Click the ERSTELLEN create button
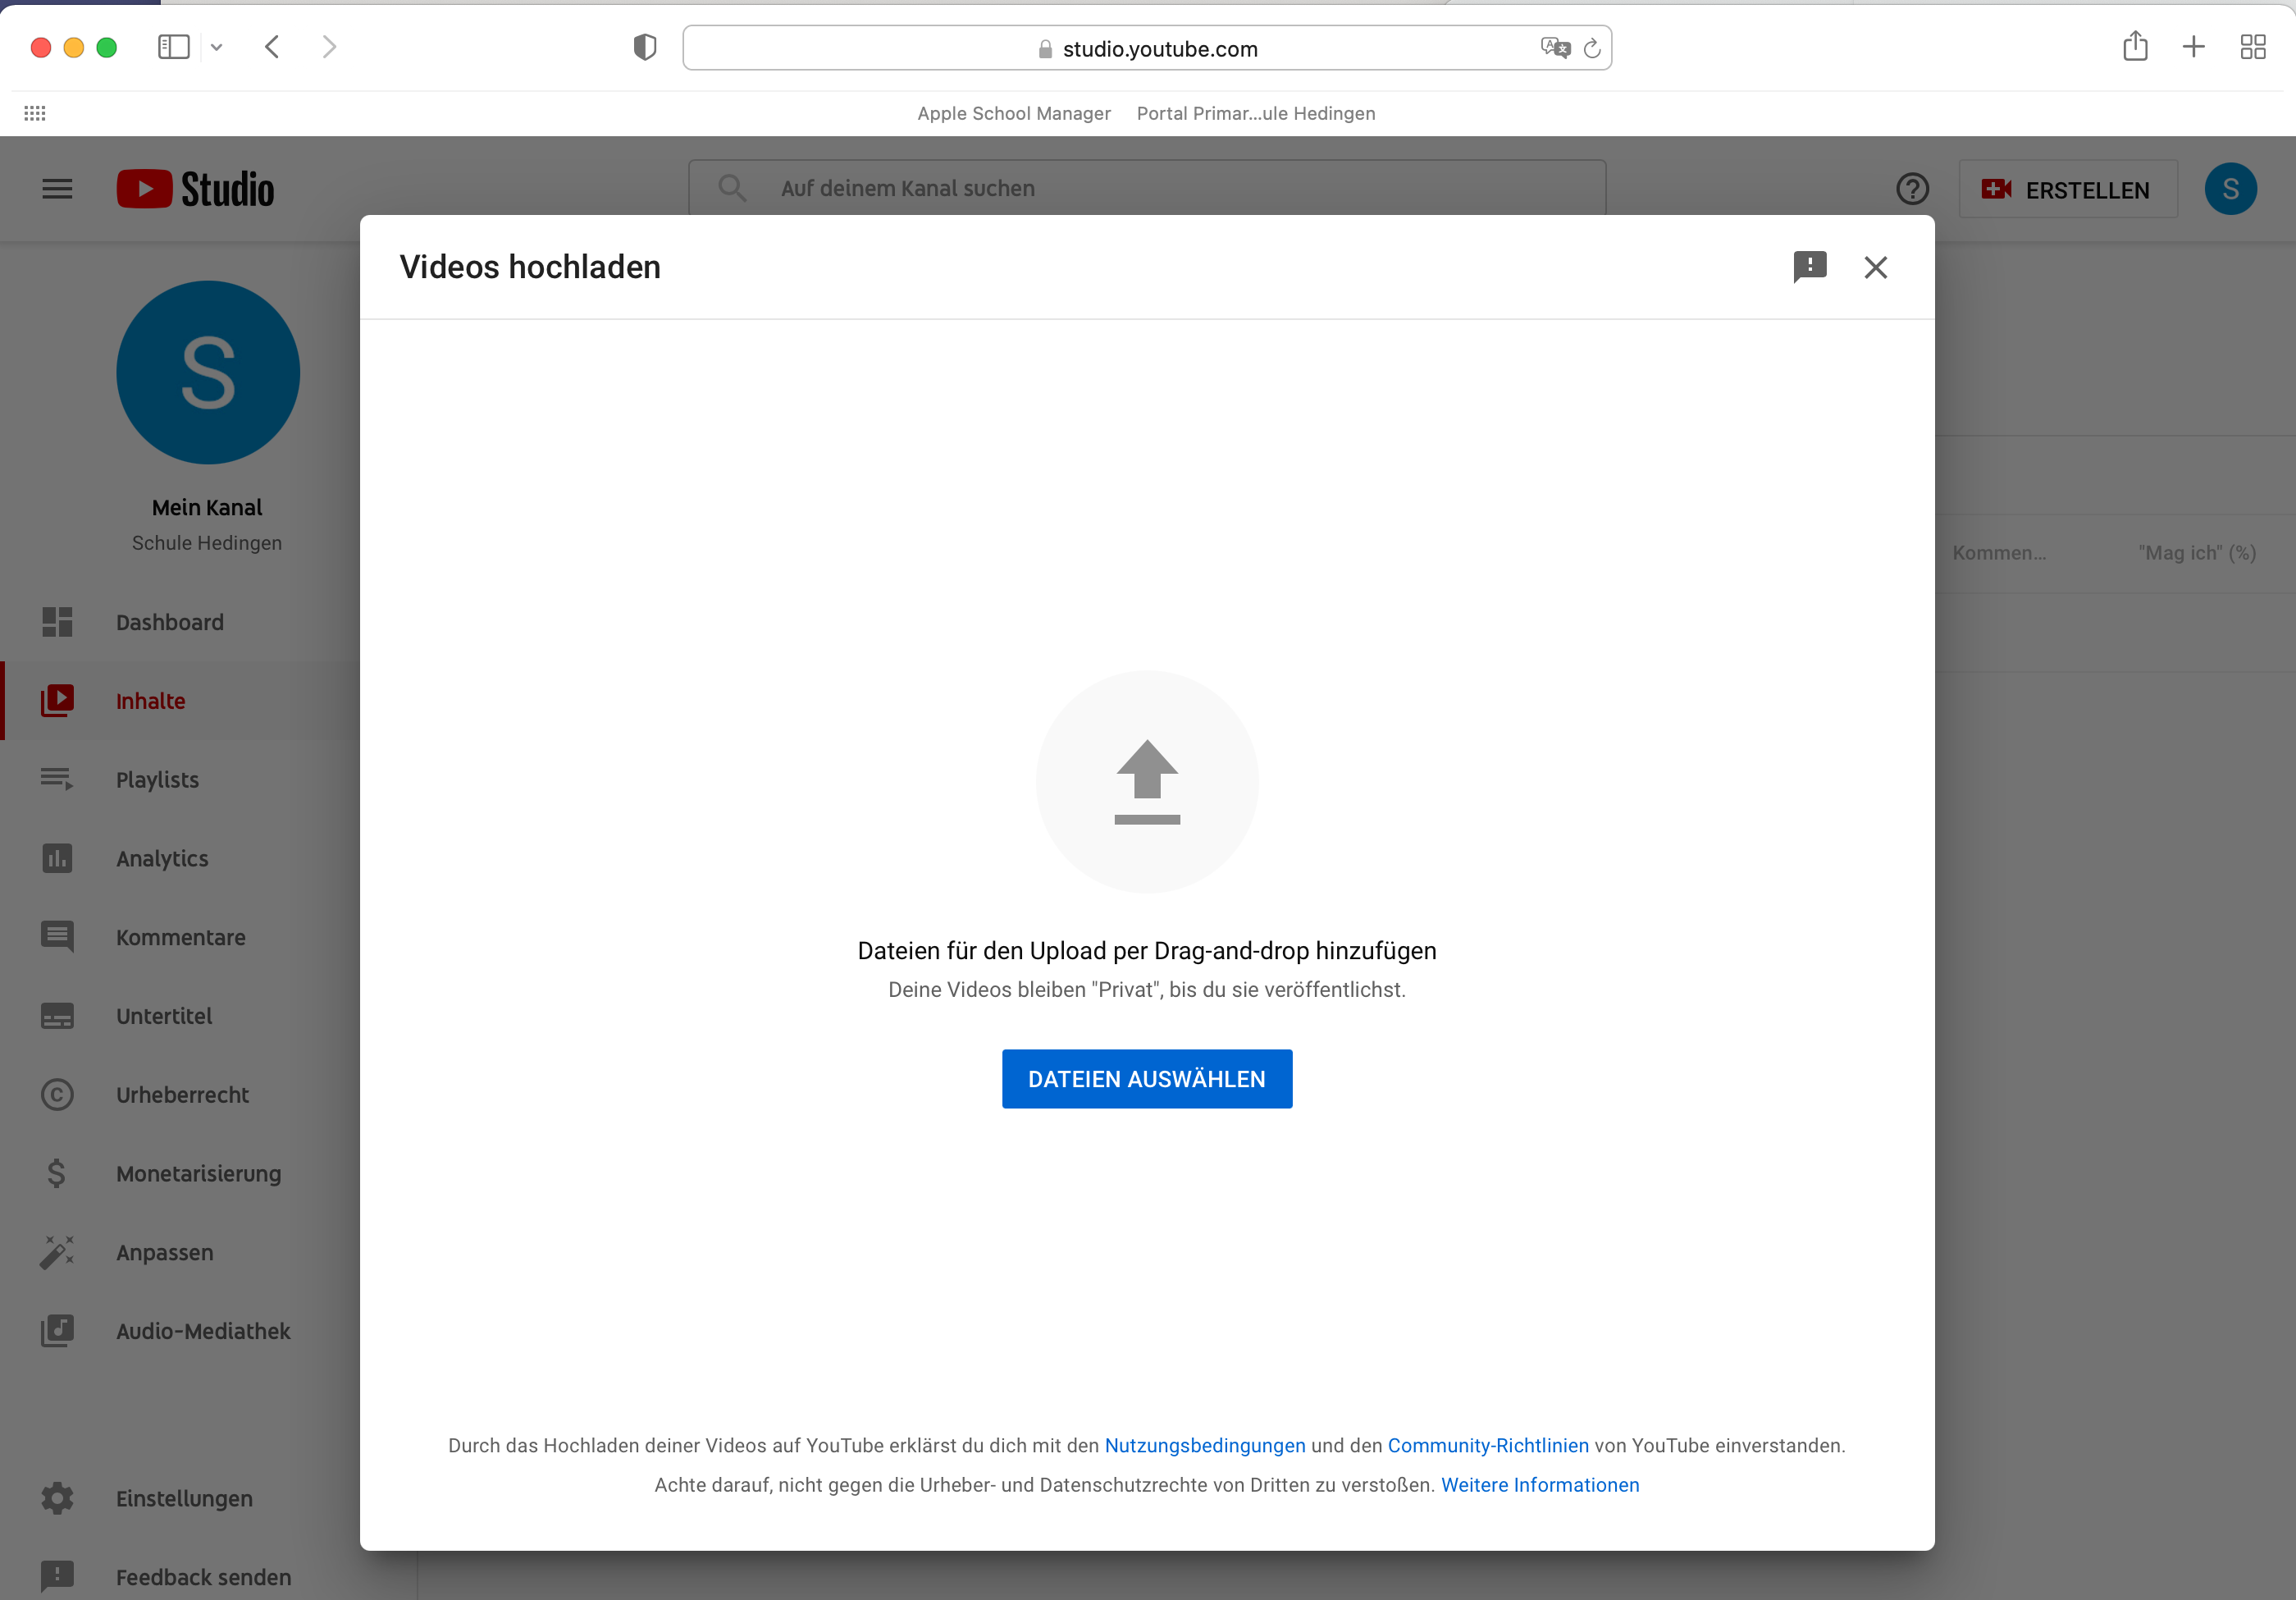The image size is (2296, 1600). [x=2067, y=189]
